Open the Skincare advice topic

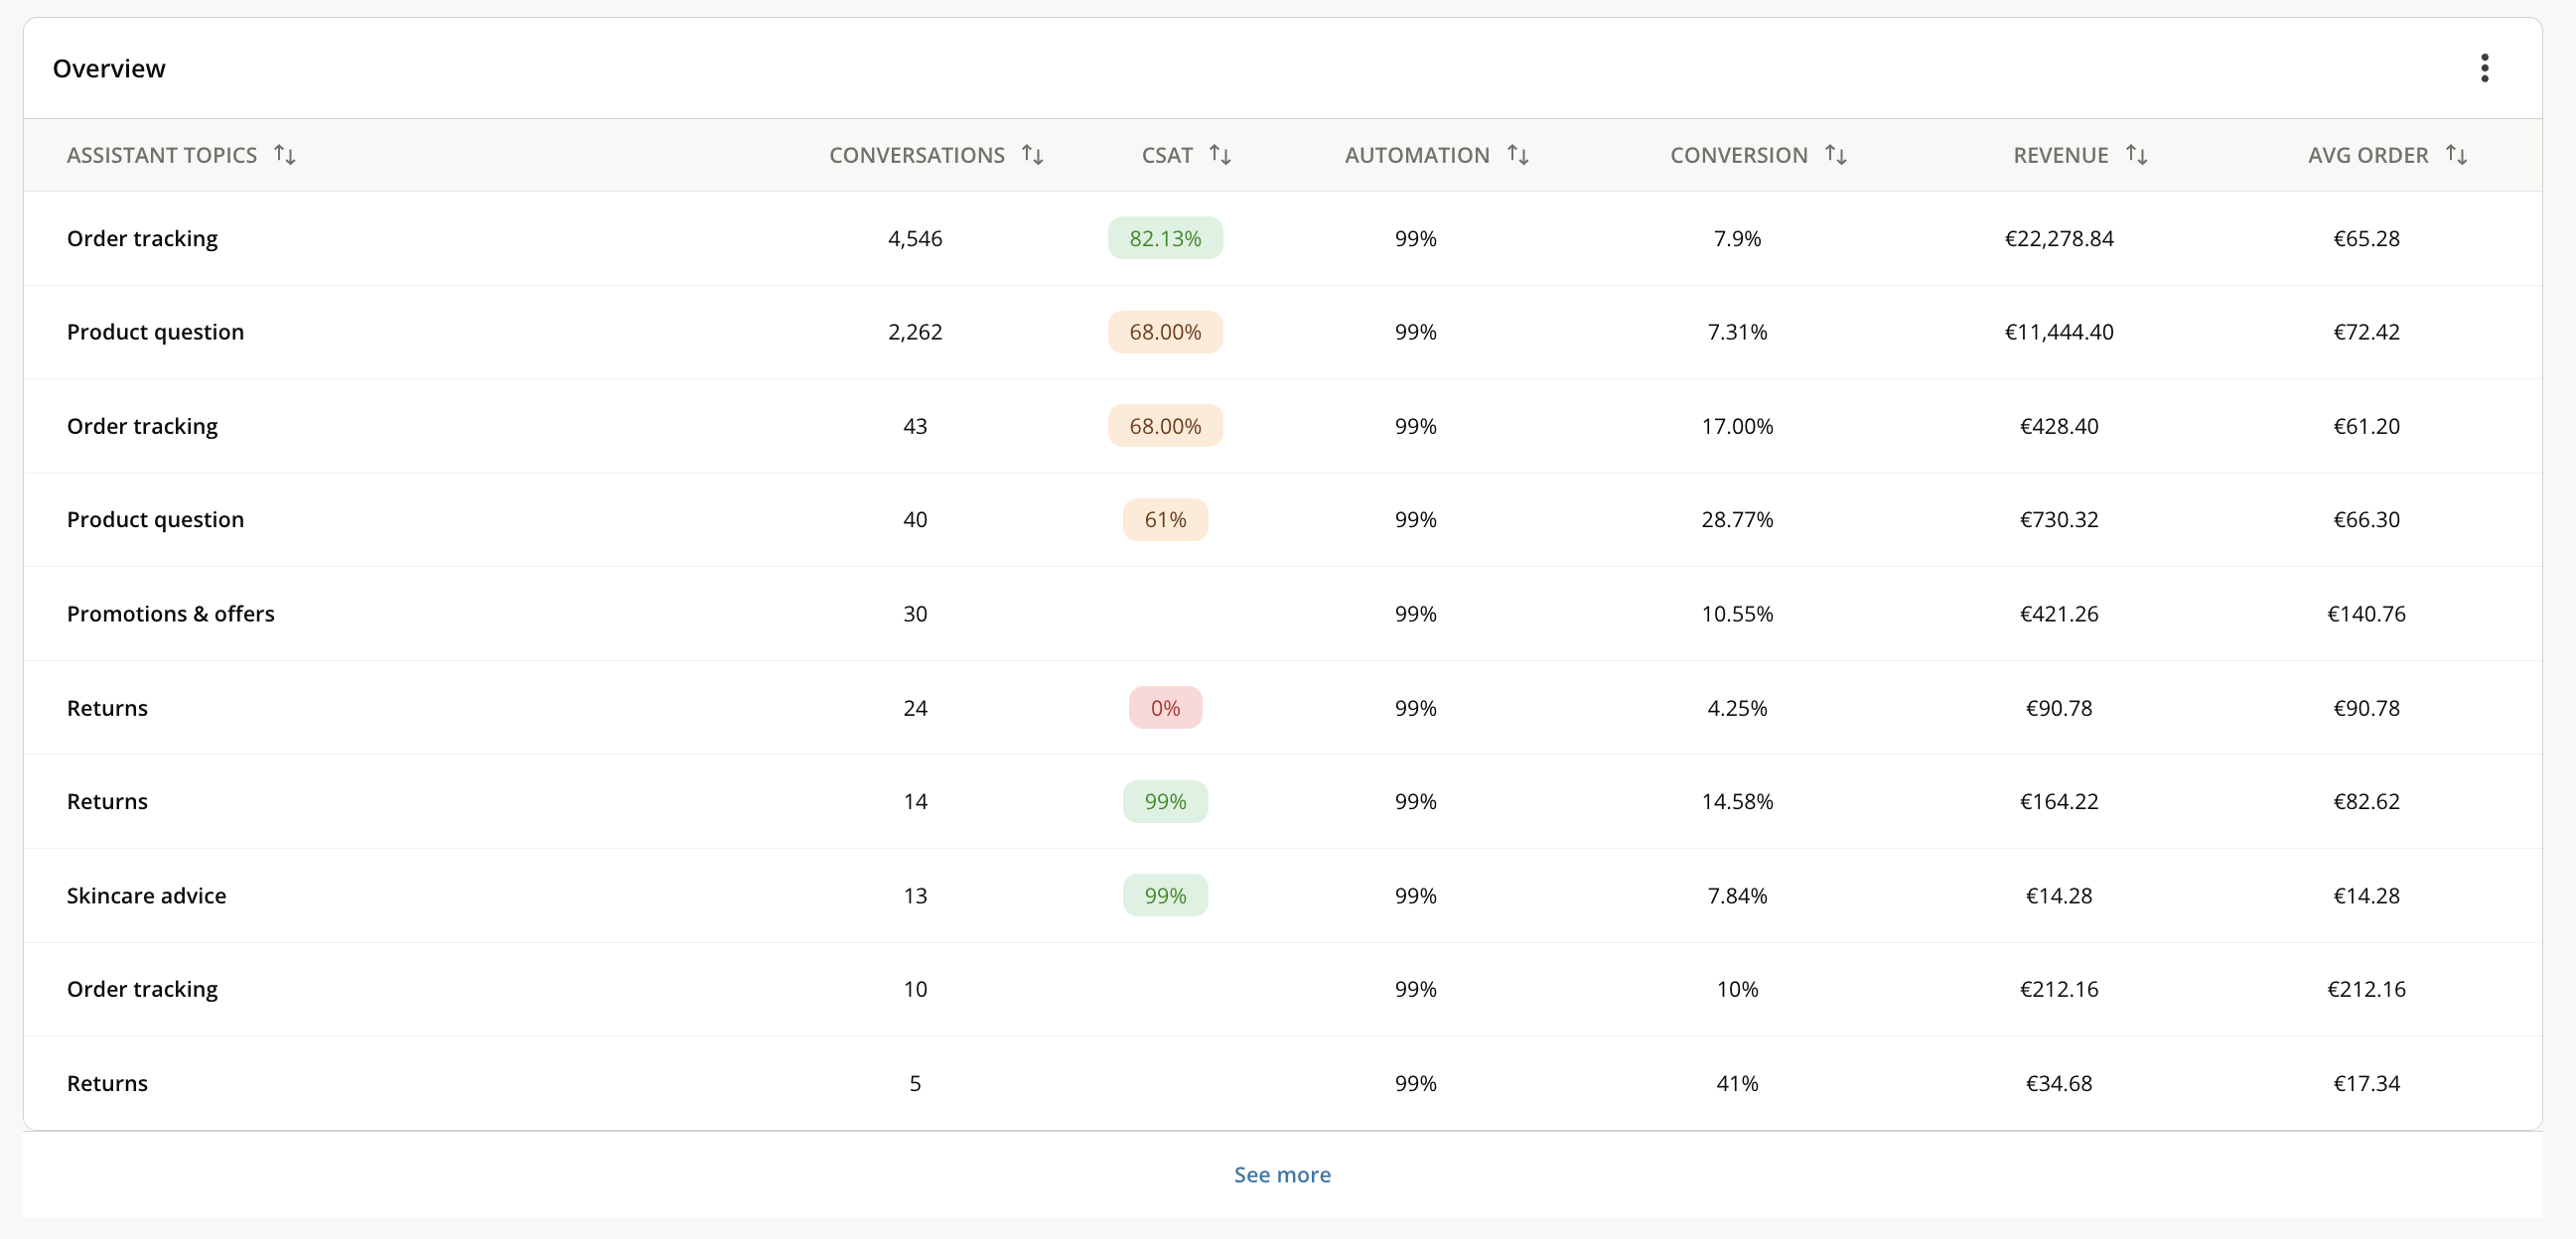click(x=146, y=895)
